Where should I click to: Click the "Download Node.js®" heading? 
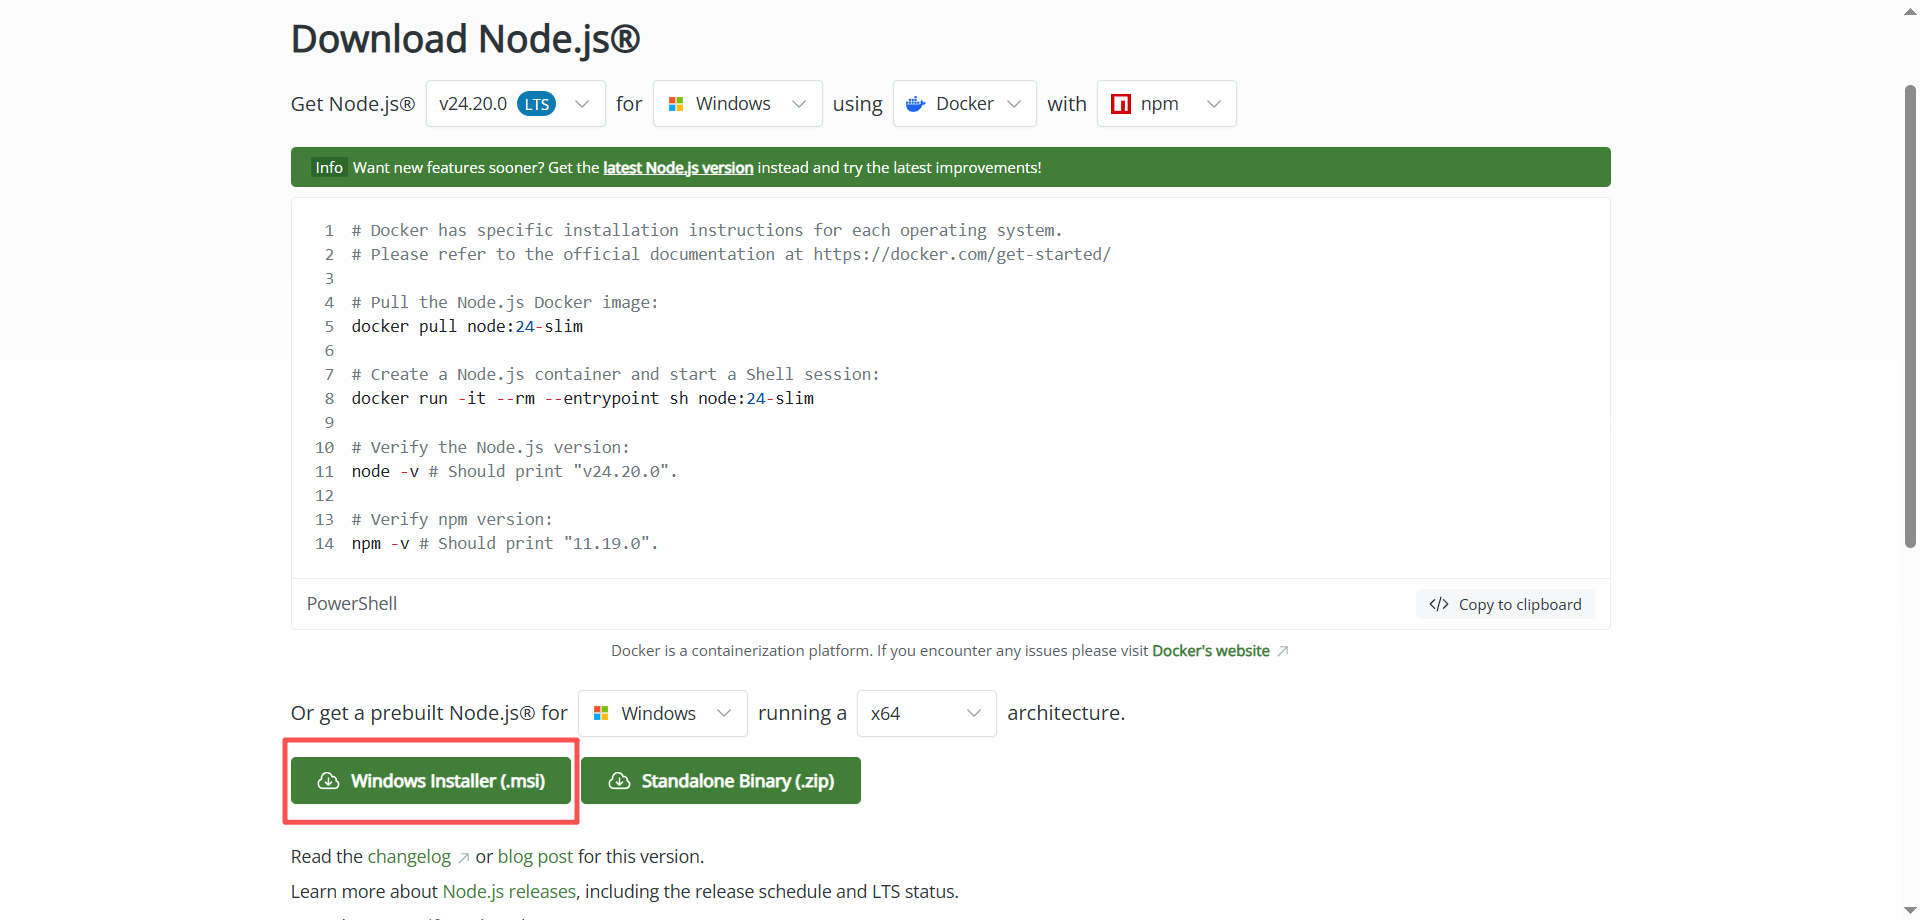[465, 39]
